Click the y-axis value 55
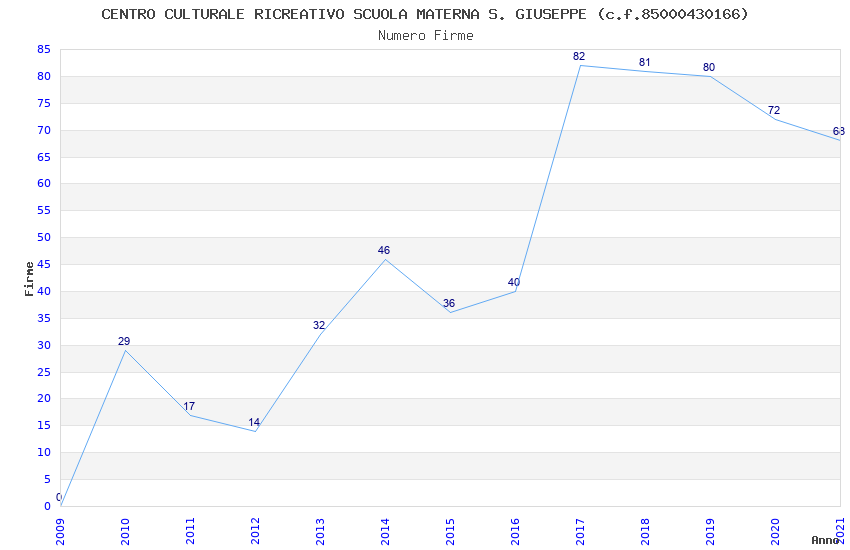Screen dimensions: 850x550 44,211
